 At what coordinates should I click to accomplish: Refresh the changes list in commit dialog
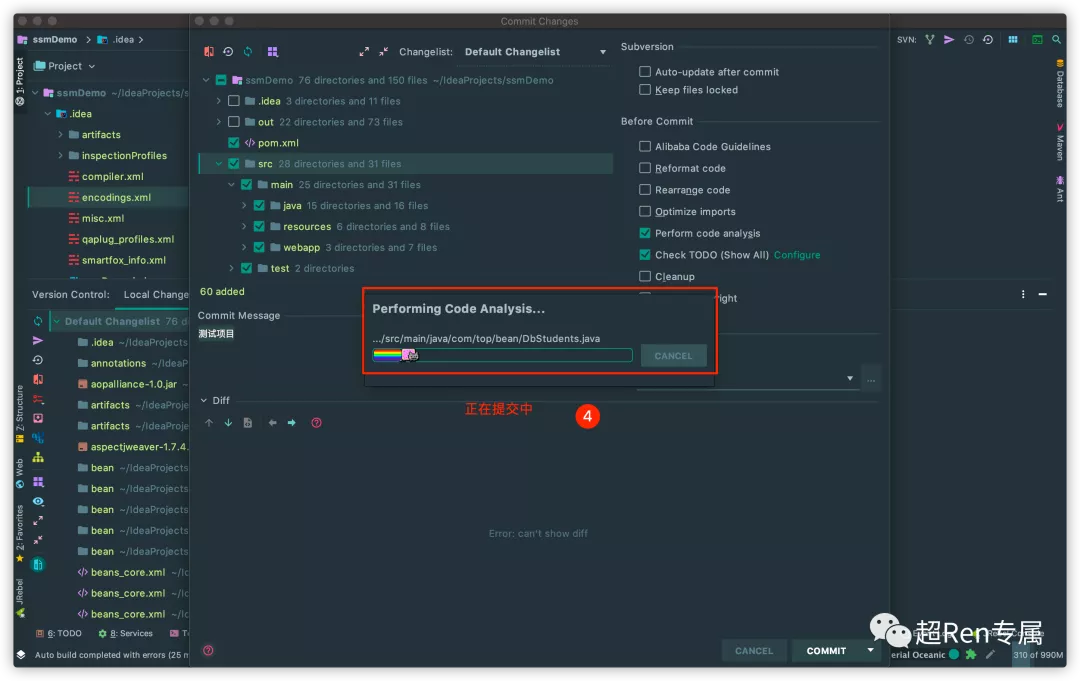point(248,52)
